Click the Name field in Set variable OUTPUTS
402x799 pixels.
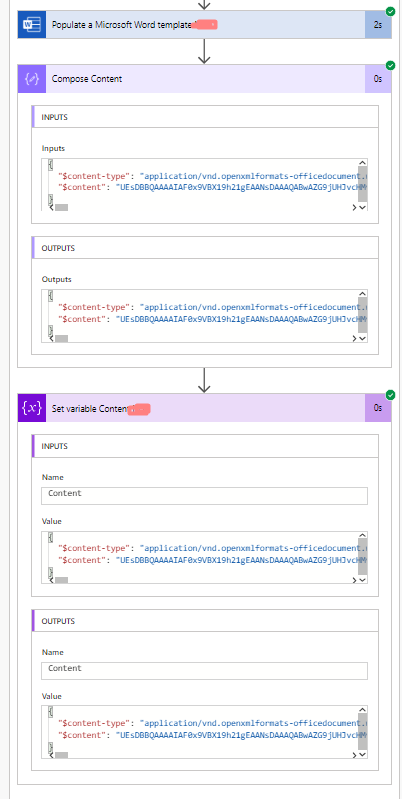[204, 671]
